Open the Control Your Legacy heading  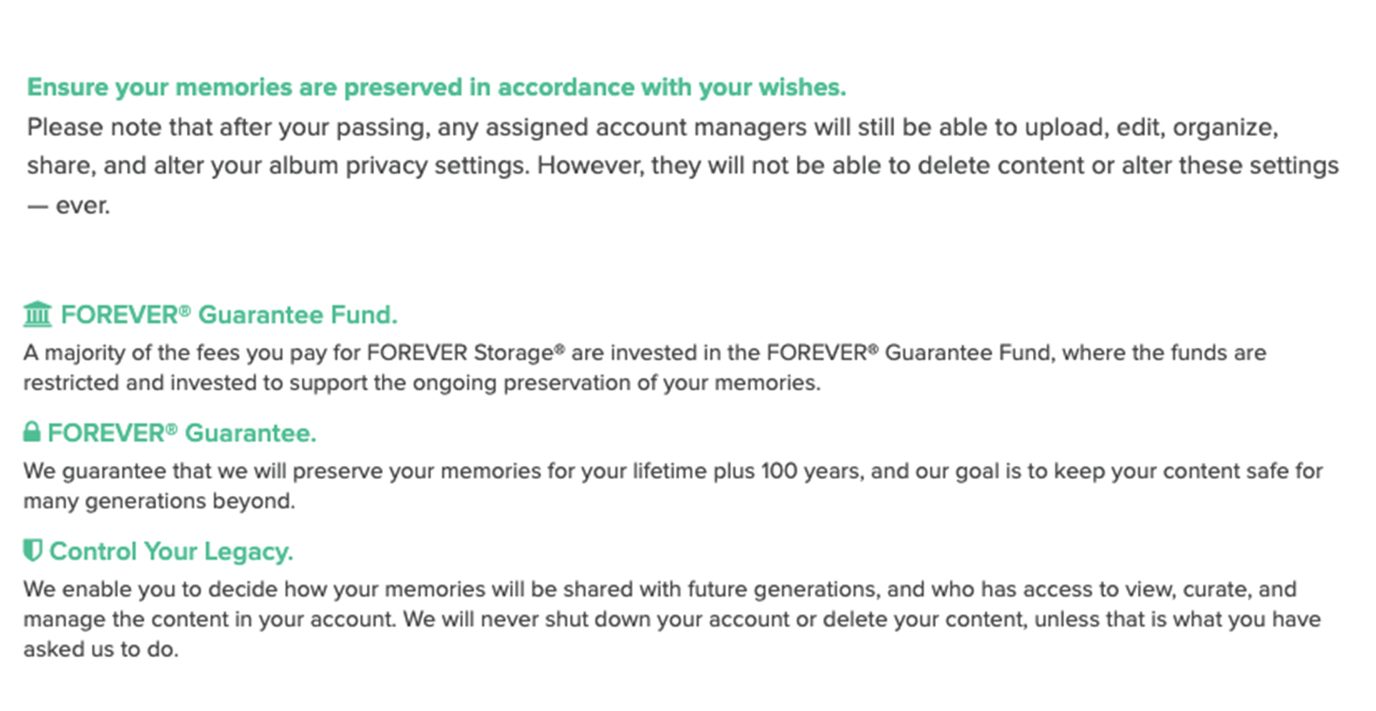[171, 551]
